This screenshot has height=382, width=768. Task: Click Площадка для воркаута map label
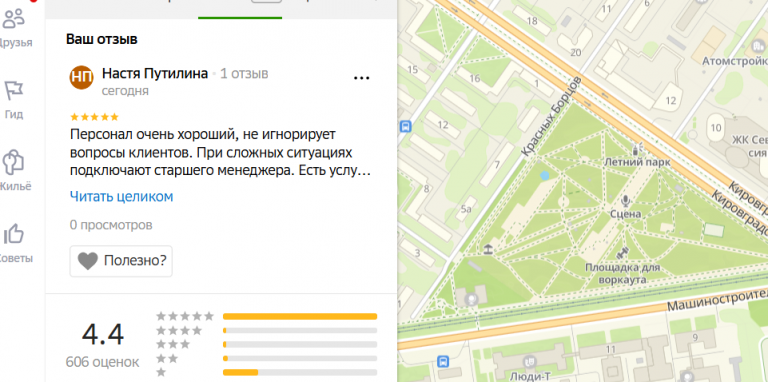click(623, 273)
